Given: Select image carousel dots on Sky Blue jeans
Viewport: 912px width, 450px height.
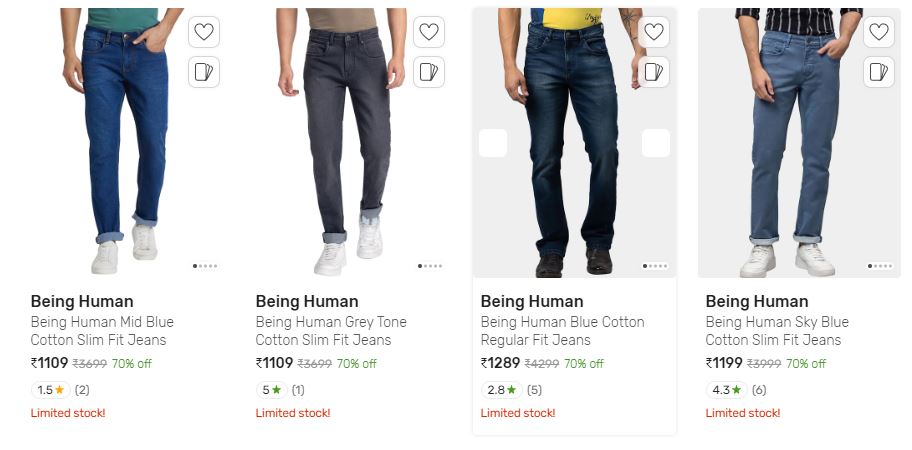Looking at the screenshot, I should pos(880,266).
